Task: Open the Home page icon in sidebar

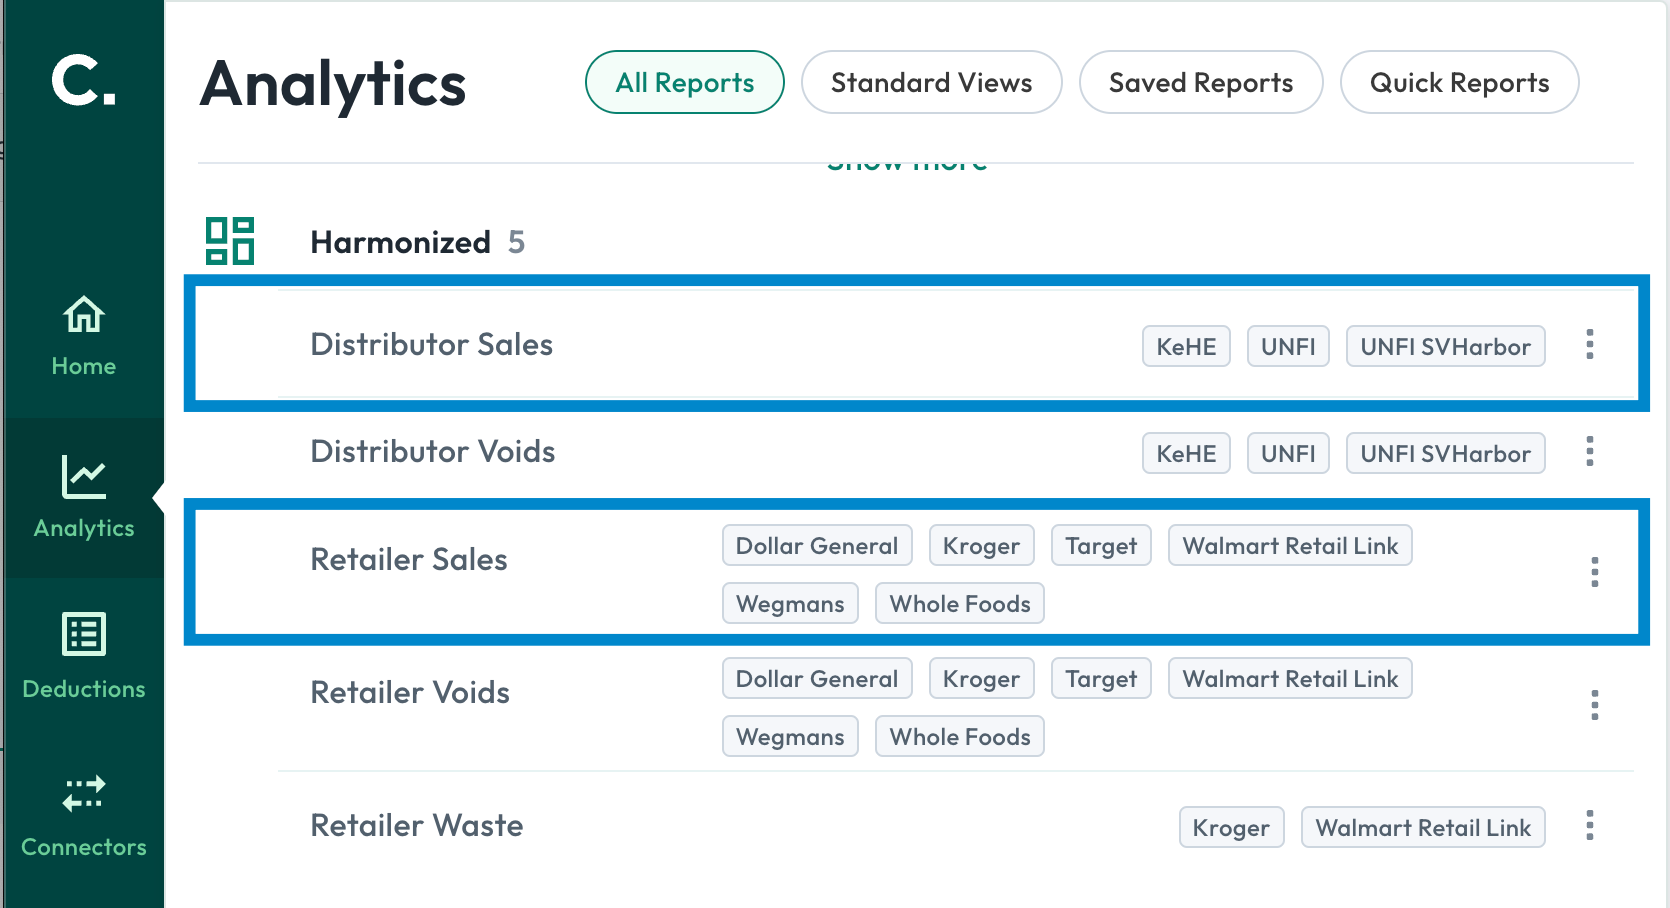Action: tap(84, 315)
